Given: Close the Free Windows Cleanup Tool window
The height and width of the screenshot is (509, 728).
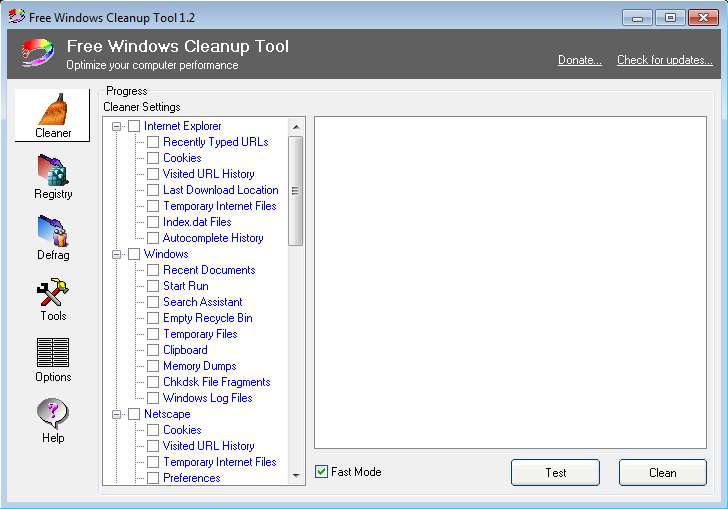Looking at the screenshot, I should [703, 18].
